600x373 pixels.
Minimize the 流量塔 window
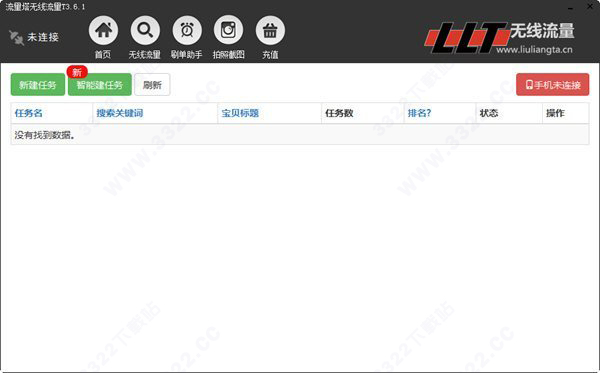[x=570, y=7]
